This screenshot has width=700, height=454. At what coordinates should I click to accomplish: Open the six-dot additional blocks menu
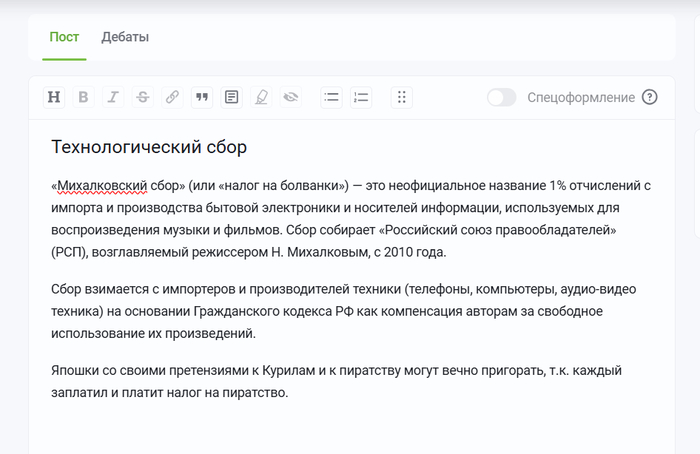coord(402,97)
